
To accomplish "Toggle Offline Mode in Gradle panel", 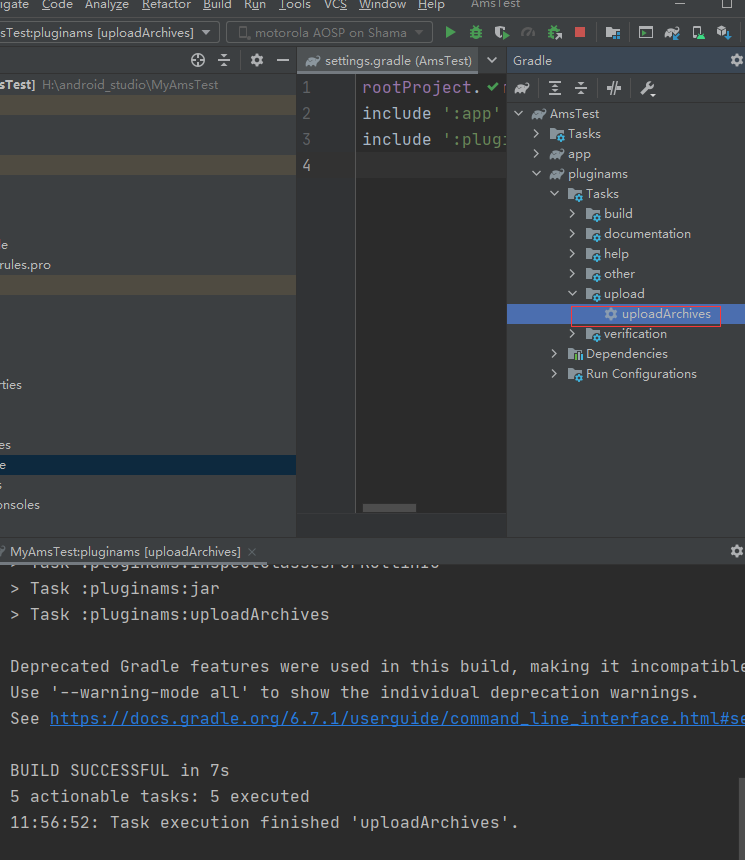I will pos(614,88).
